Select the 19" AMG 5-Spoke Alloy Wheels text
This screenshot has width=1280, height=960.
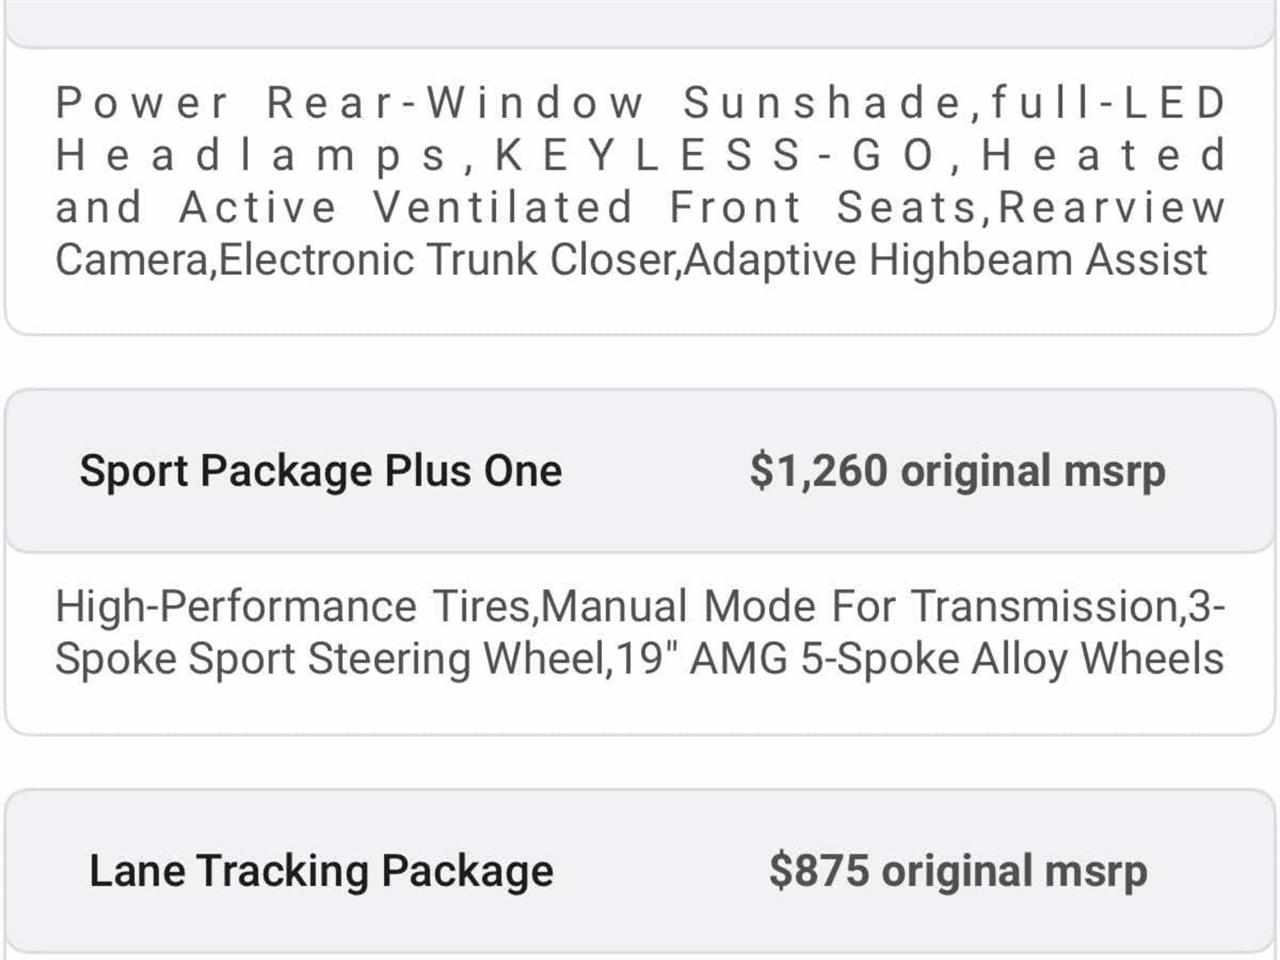(x=920, y=659)
